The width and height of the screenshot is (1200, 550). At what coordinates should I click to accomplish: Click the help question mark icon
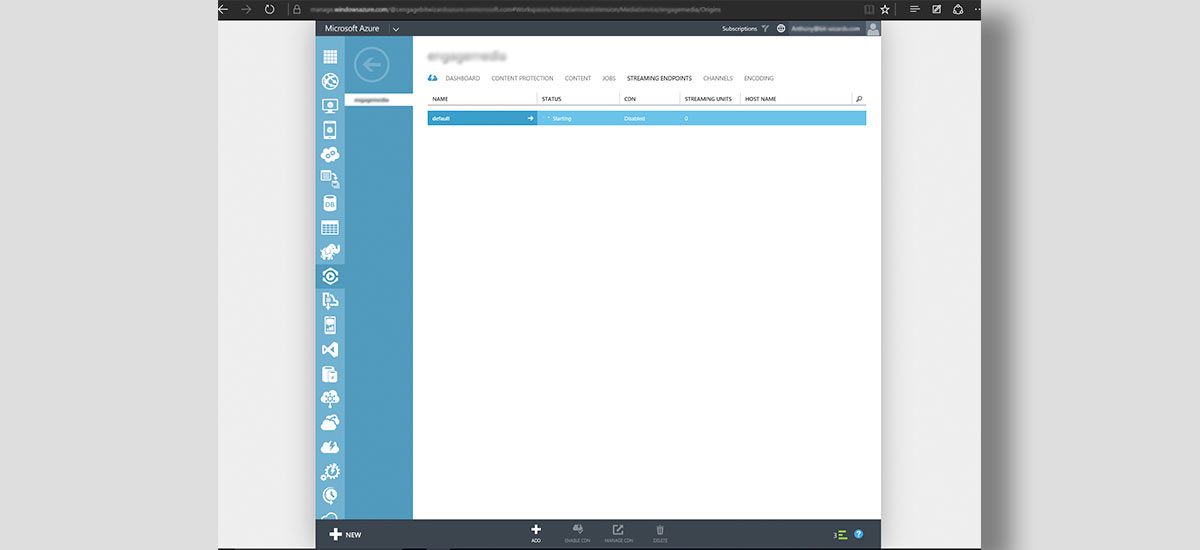[x=858, y=535]
